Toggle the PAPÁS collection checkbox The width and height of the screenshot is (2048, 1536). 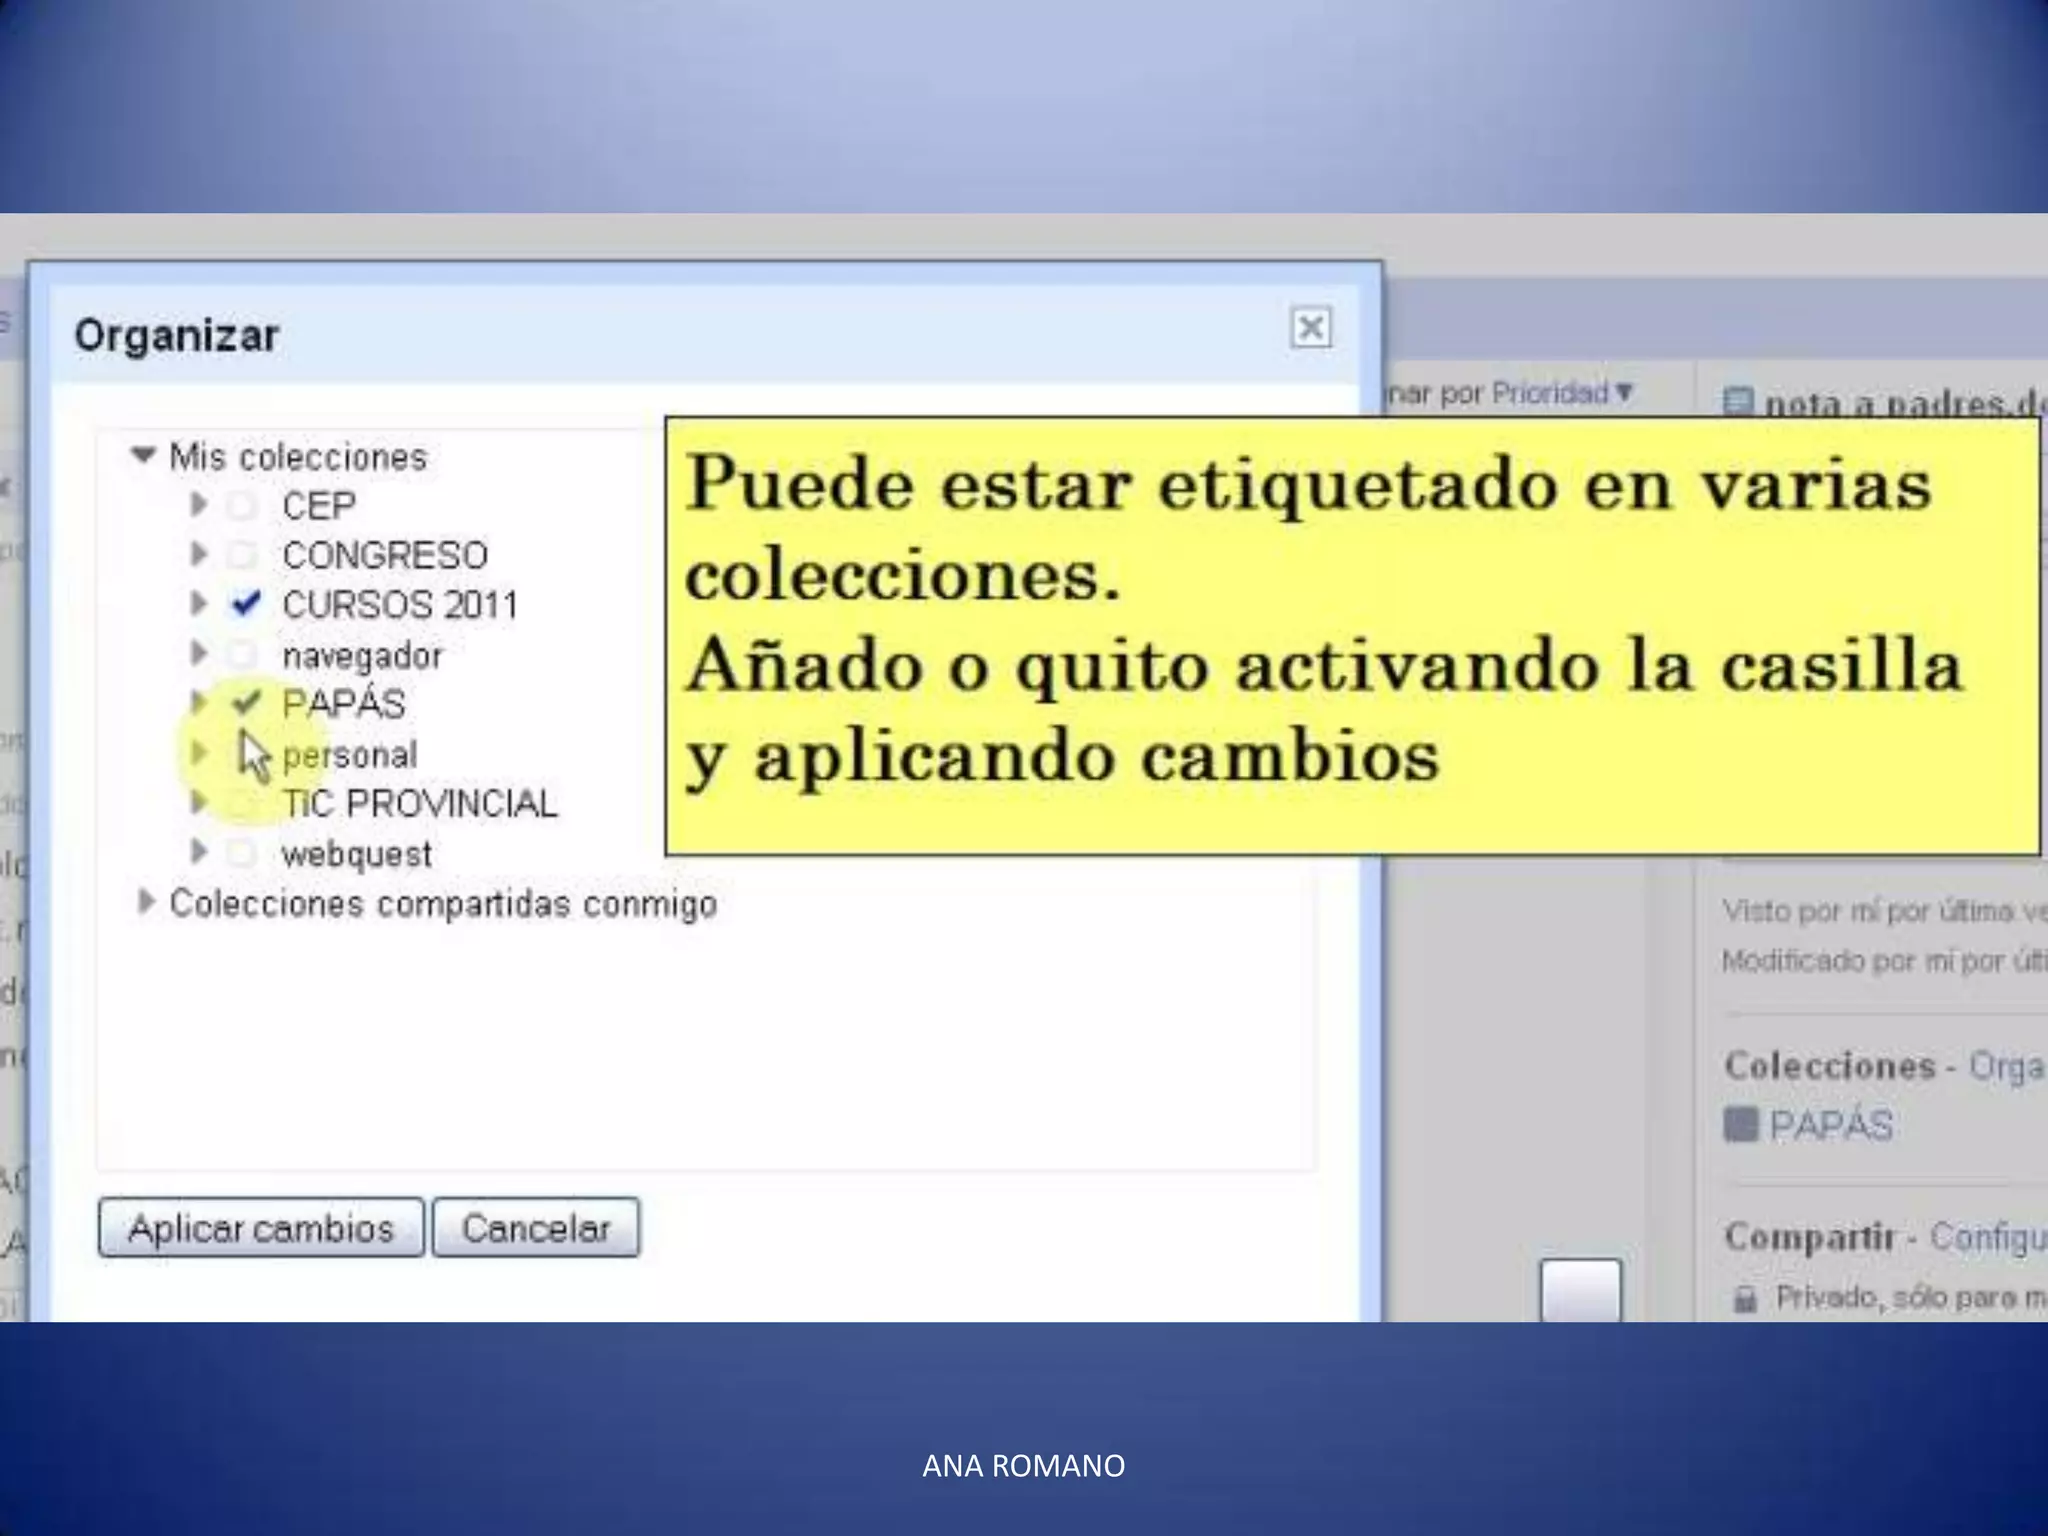pyautogui.click(x=245, y=703)
